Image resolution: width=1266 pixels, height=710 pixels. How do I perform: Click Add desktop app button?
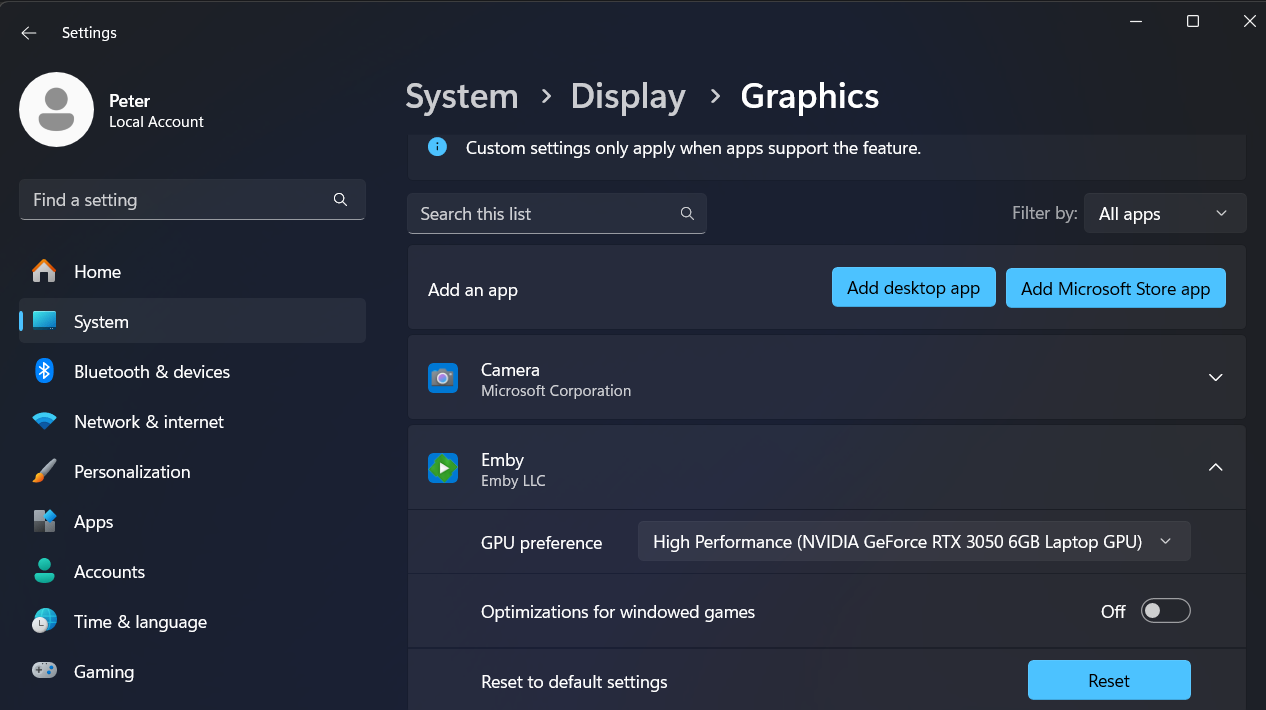(913, 288)
